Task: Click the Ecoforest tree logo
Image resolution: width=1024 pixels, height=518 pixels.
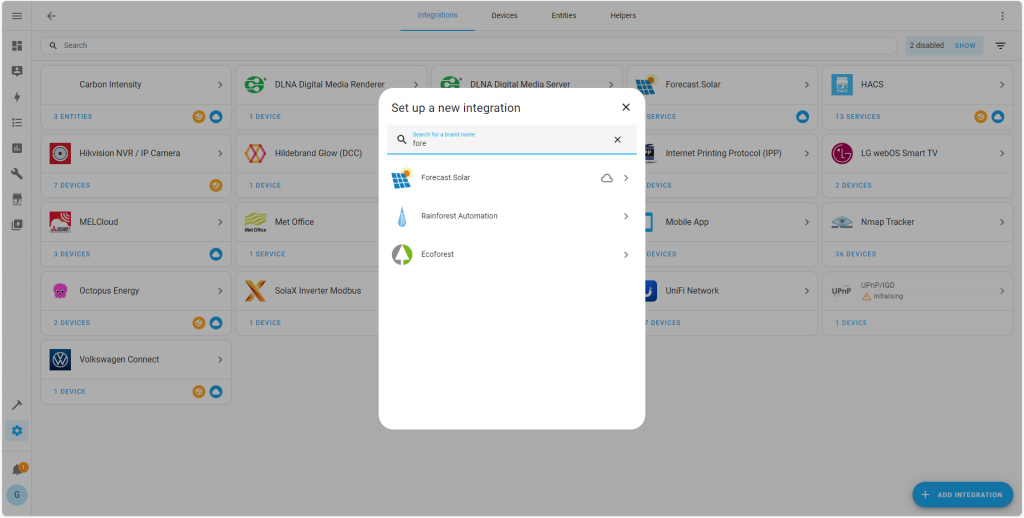Action: pos(402,255)
